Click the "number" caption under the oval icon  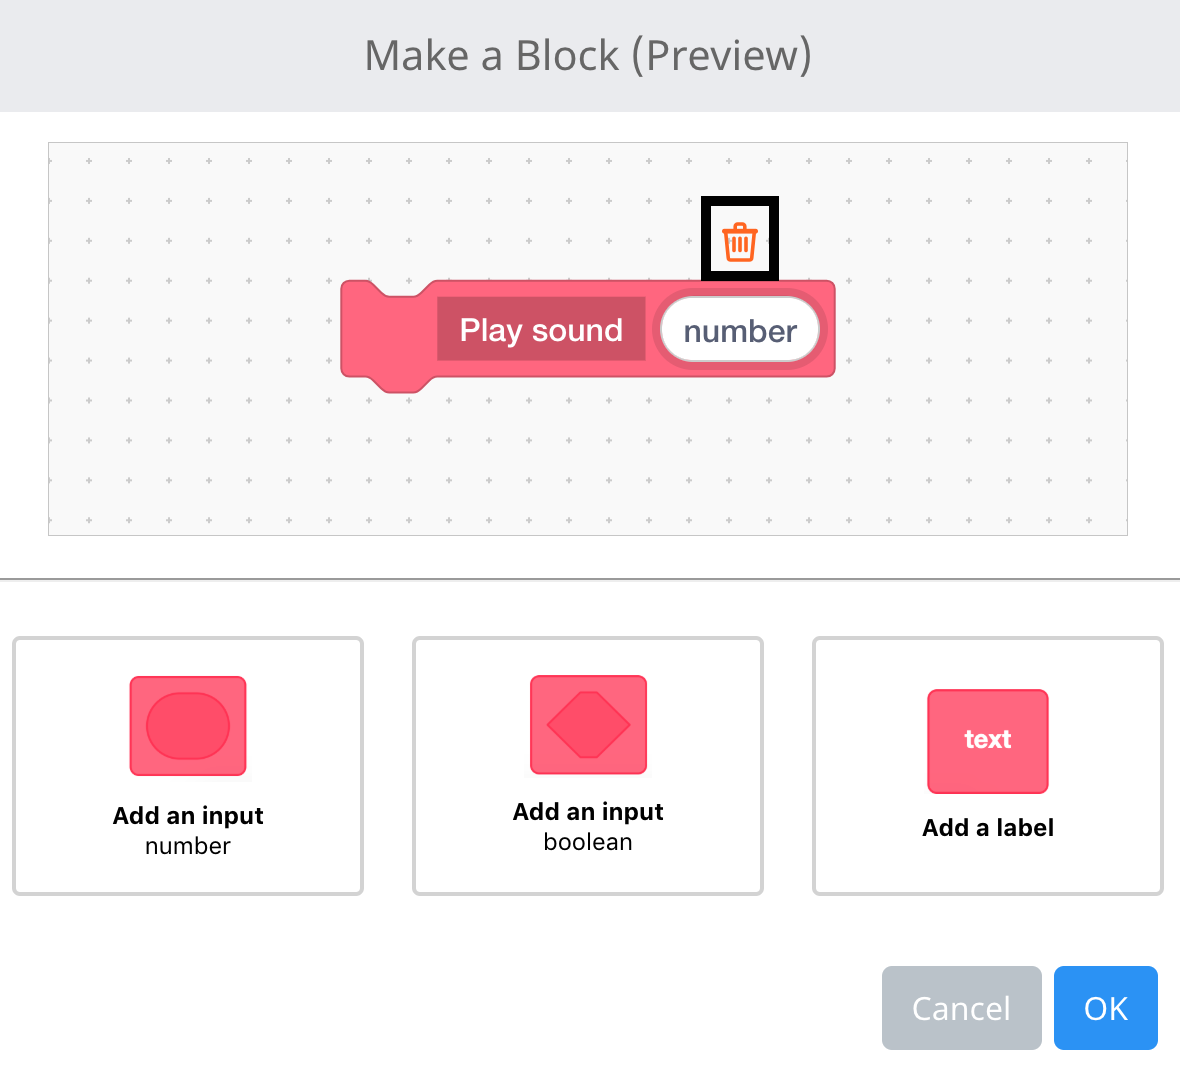[187, 845]
